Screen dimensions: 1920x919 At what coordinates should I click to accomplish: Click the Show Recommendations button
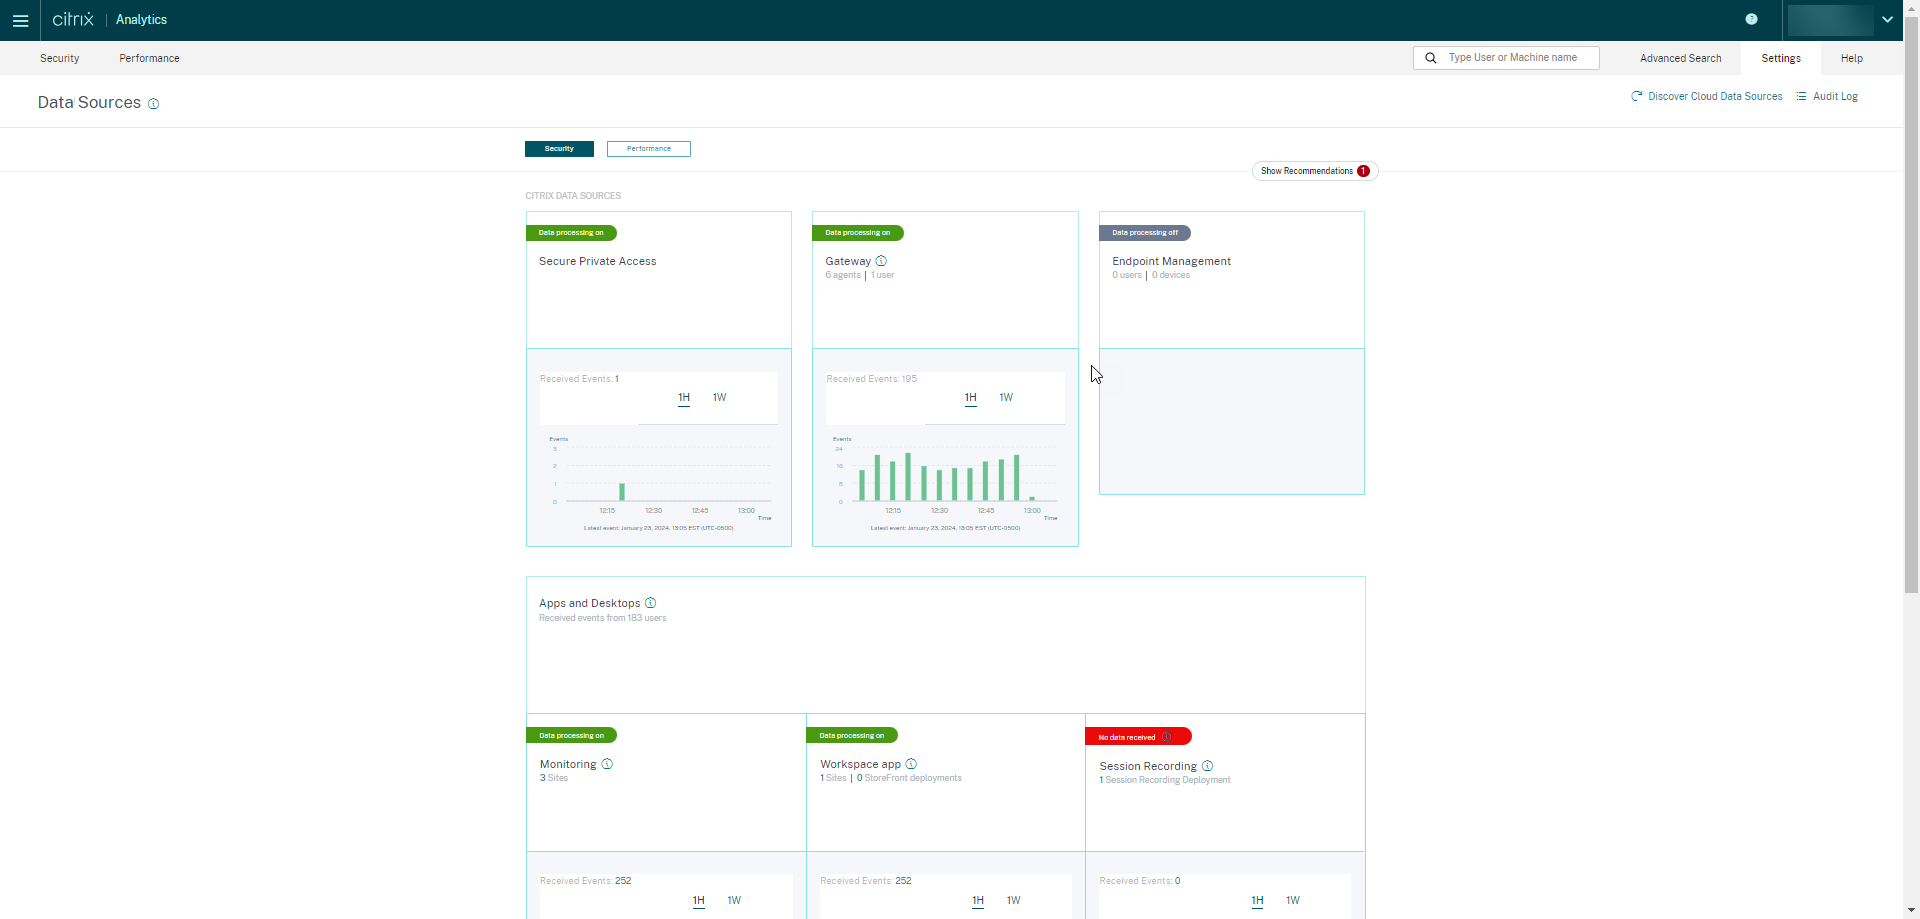(1314, 171)
